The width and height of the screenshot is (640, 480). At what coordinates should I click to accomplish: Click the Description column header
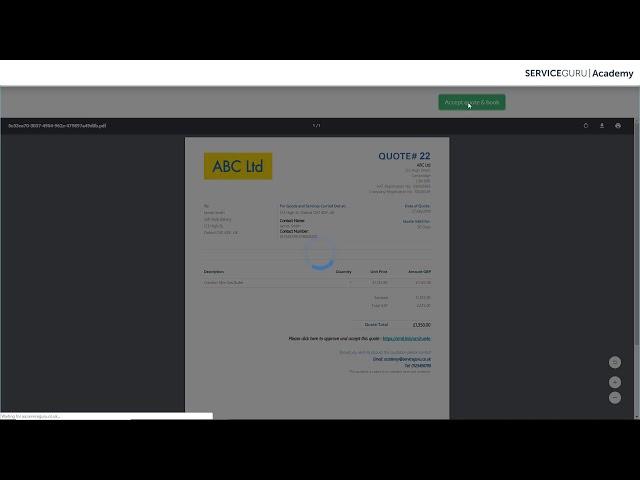point(214,271)
